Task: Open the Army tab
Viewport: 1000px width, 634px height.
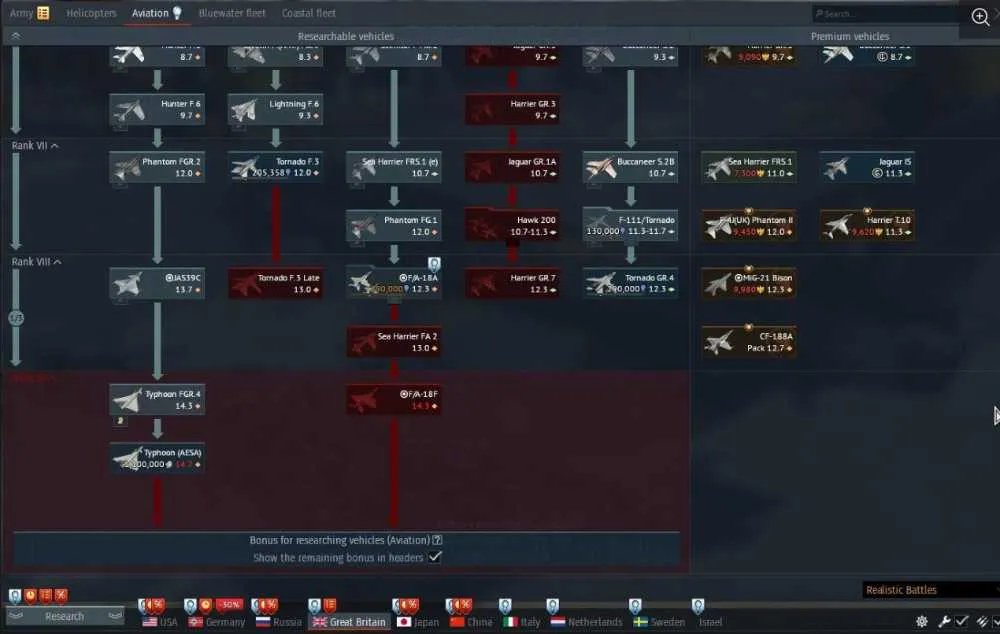Action: coord(21,13)
